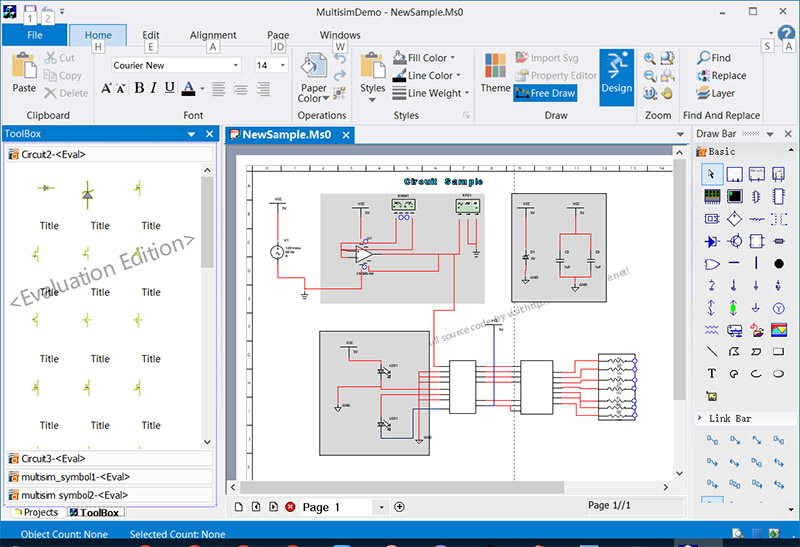
Task: Click the Delete button
Action: pyautogui.click(x=66, y=93)
